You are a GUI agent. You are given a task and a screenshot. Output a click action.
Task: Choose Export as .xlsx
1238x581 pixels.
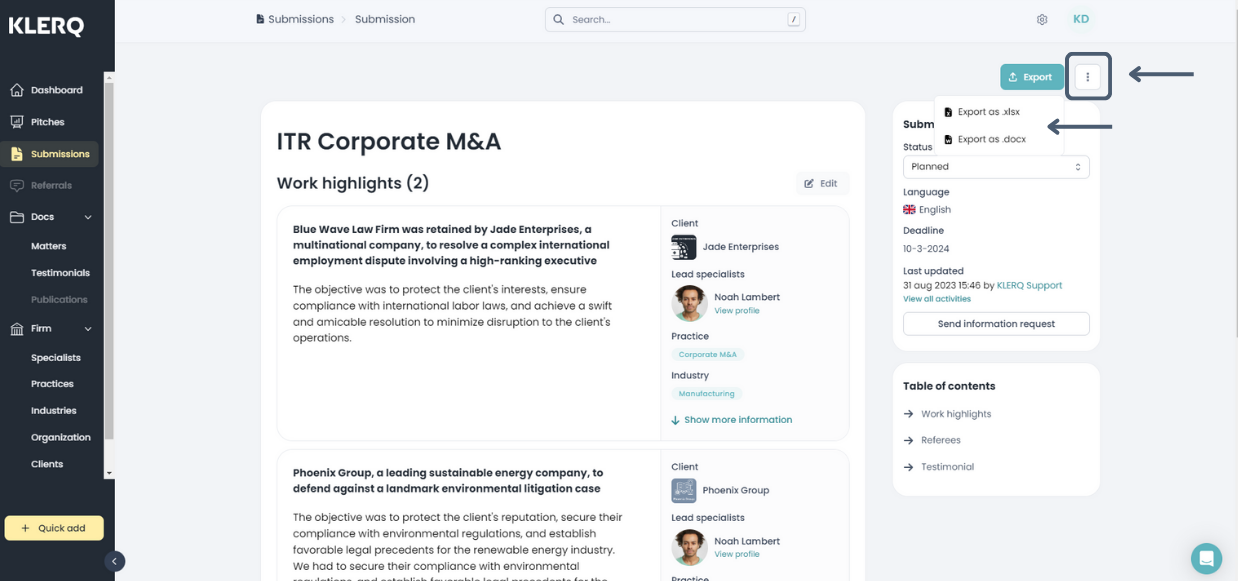coord(988,112)
